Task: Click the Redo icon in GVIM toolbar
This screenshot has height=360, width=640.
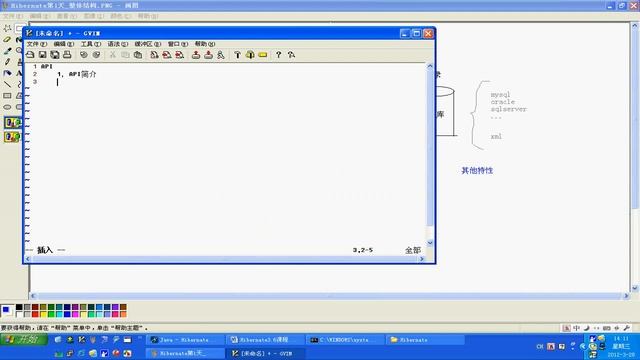Action: coord(96,55)
